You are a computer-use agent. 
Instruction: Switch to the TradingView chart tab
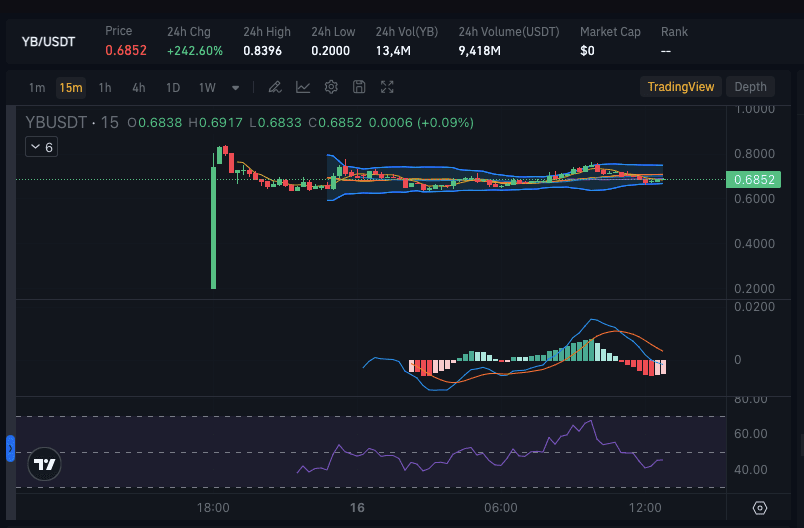click(x=680, y=87)
